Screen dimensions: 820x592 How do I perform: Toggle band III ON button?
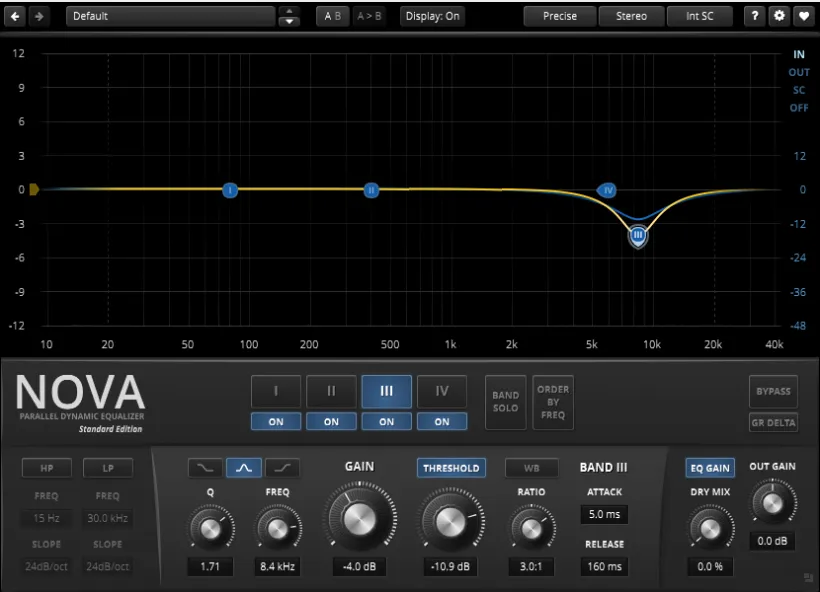(386, 422)
